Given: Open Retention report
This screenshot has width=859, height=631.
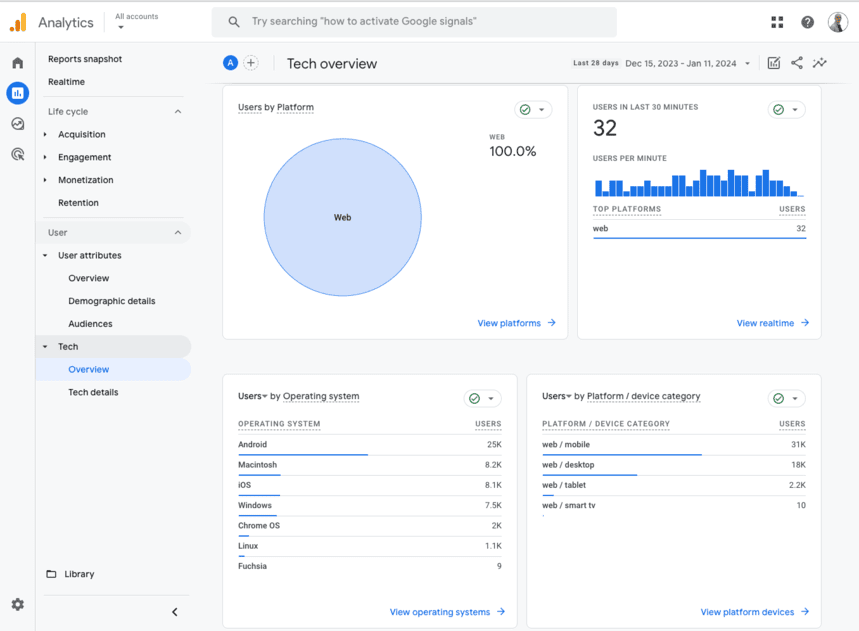Looking at the screenshot, I should coord(78,203).
